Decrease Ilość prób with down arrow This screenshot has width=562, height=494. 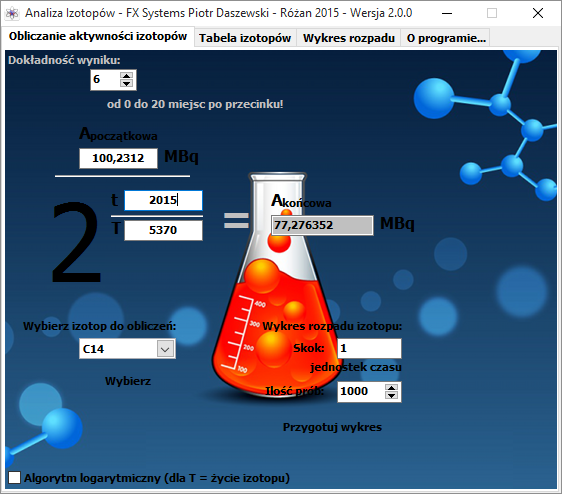(391, 395)
